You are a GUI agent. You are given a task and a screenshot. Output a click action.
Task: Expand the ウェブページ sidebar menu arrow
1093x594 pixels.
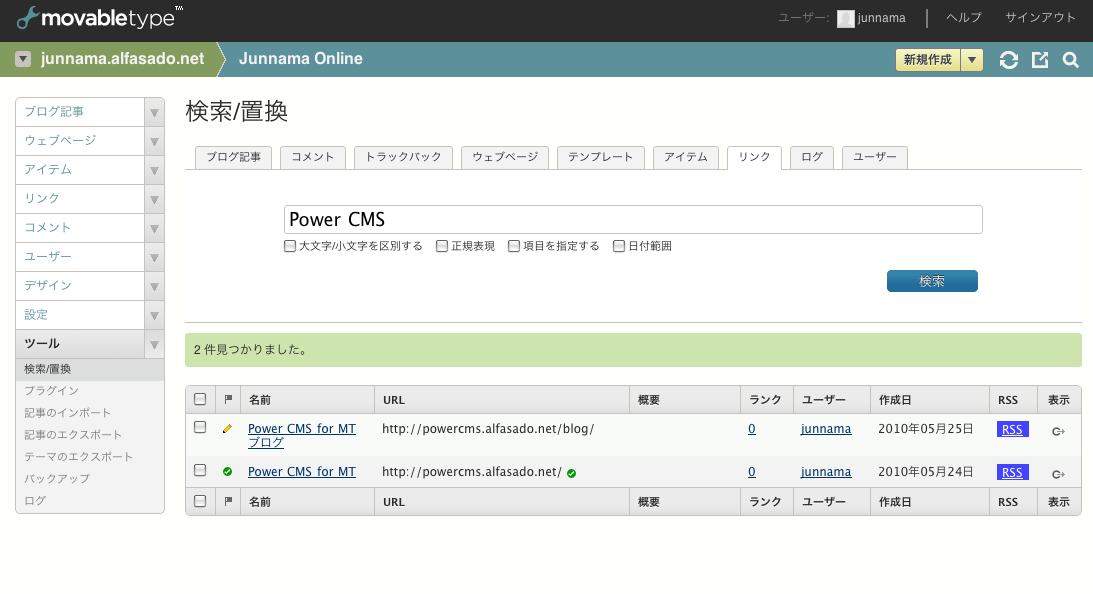[x=154, y=142]
